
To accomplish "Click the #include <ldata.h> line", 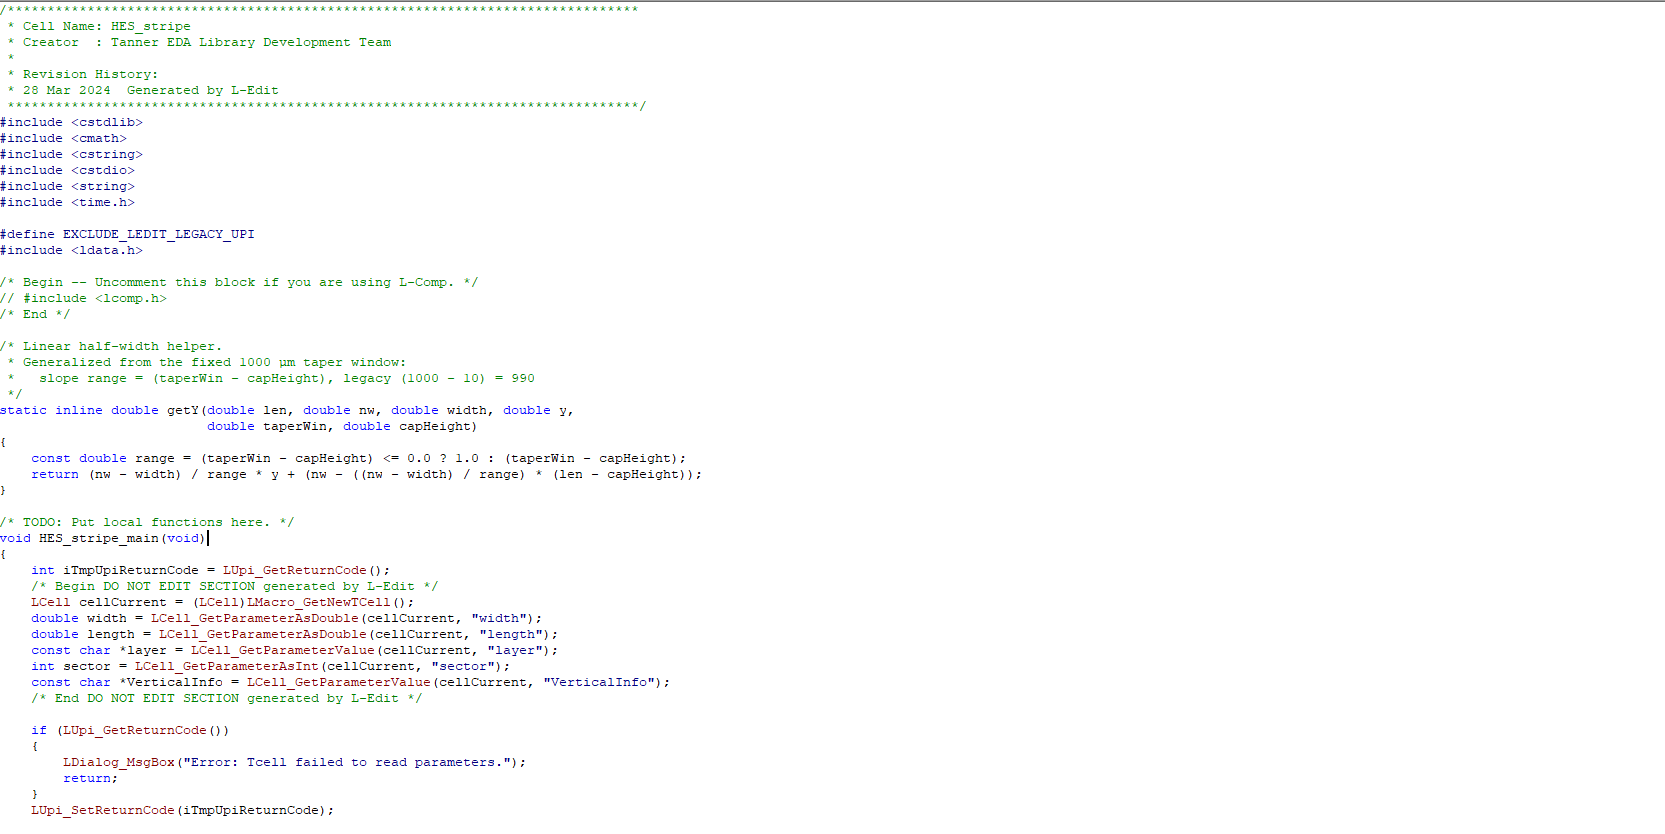I will (x=71, y=250).
